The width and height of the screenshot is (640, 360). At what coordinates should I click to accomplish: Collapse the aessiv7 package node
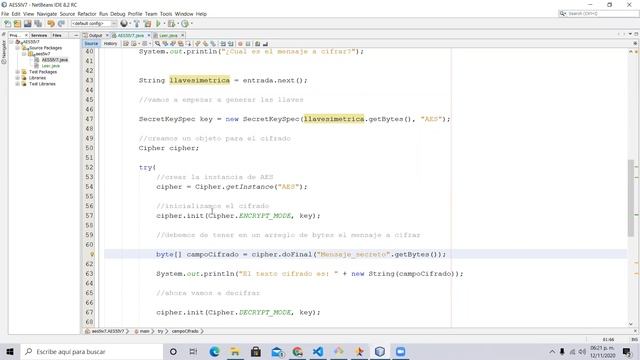click(x=24, y=54)
